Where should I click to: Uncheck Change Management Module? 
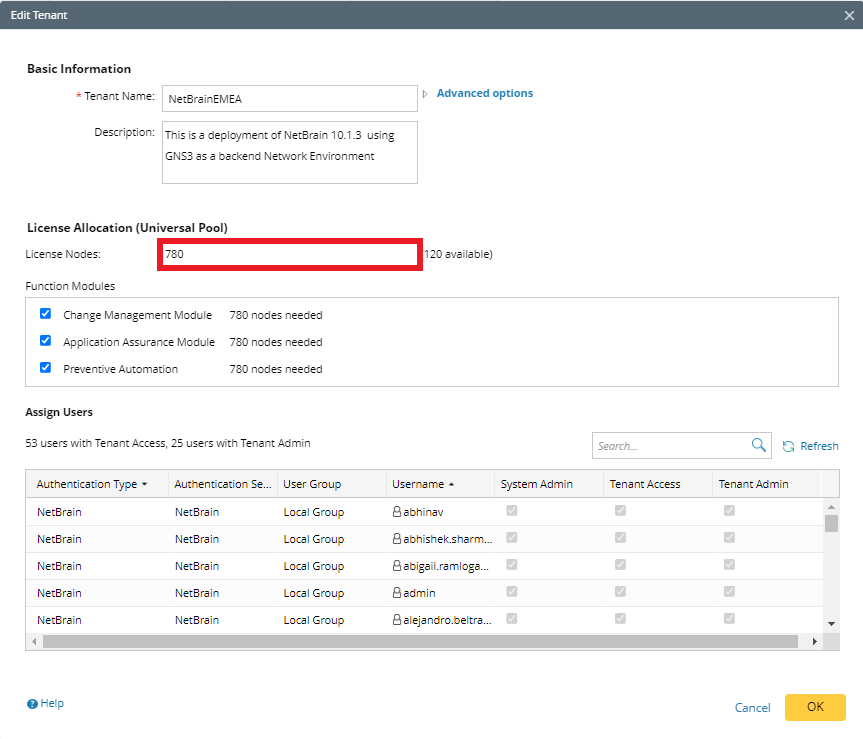click(x=46, y=314)
